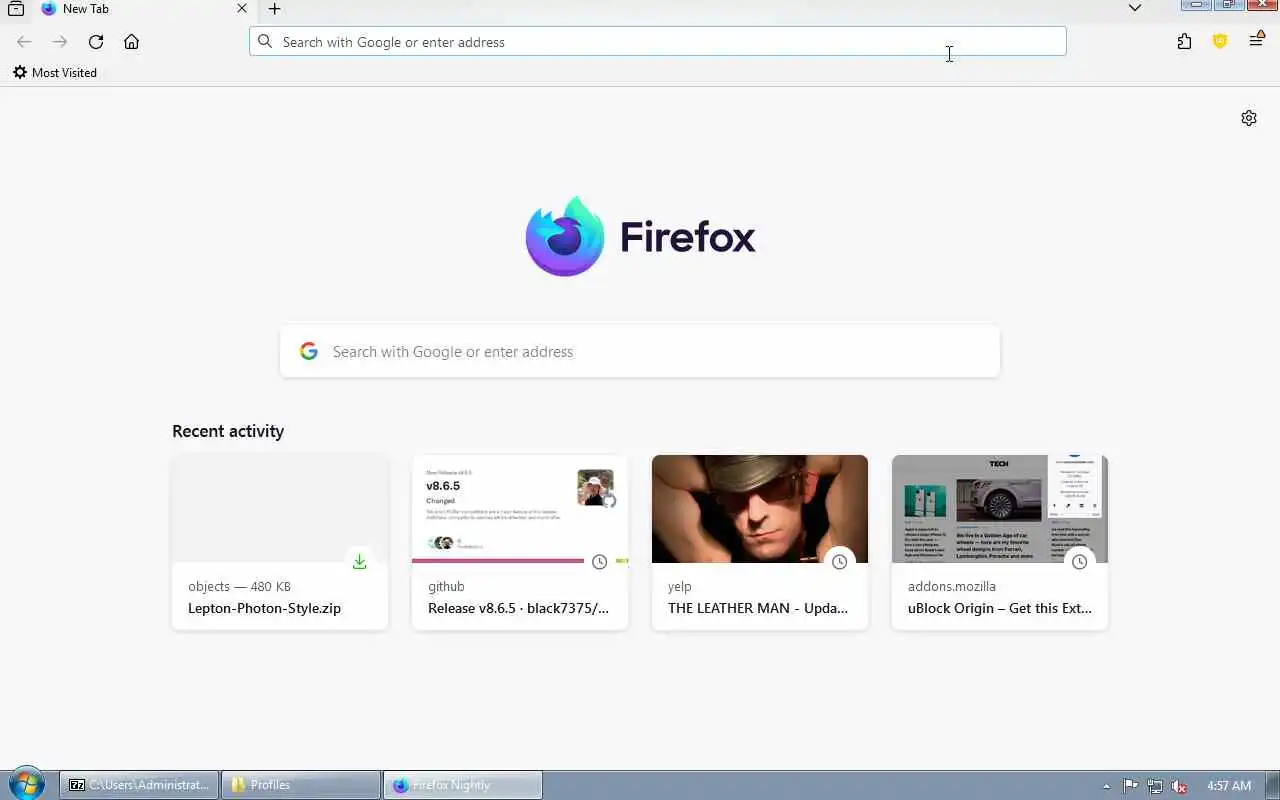
Task: Click the green download icon on zip card
Action: pos(360,562)
